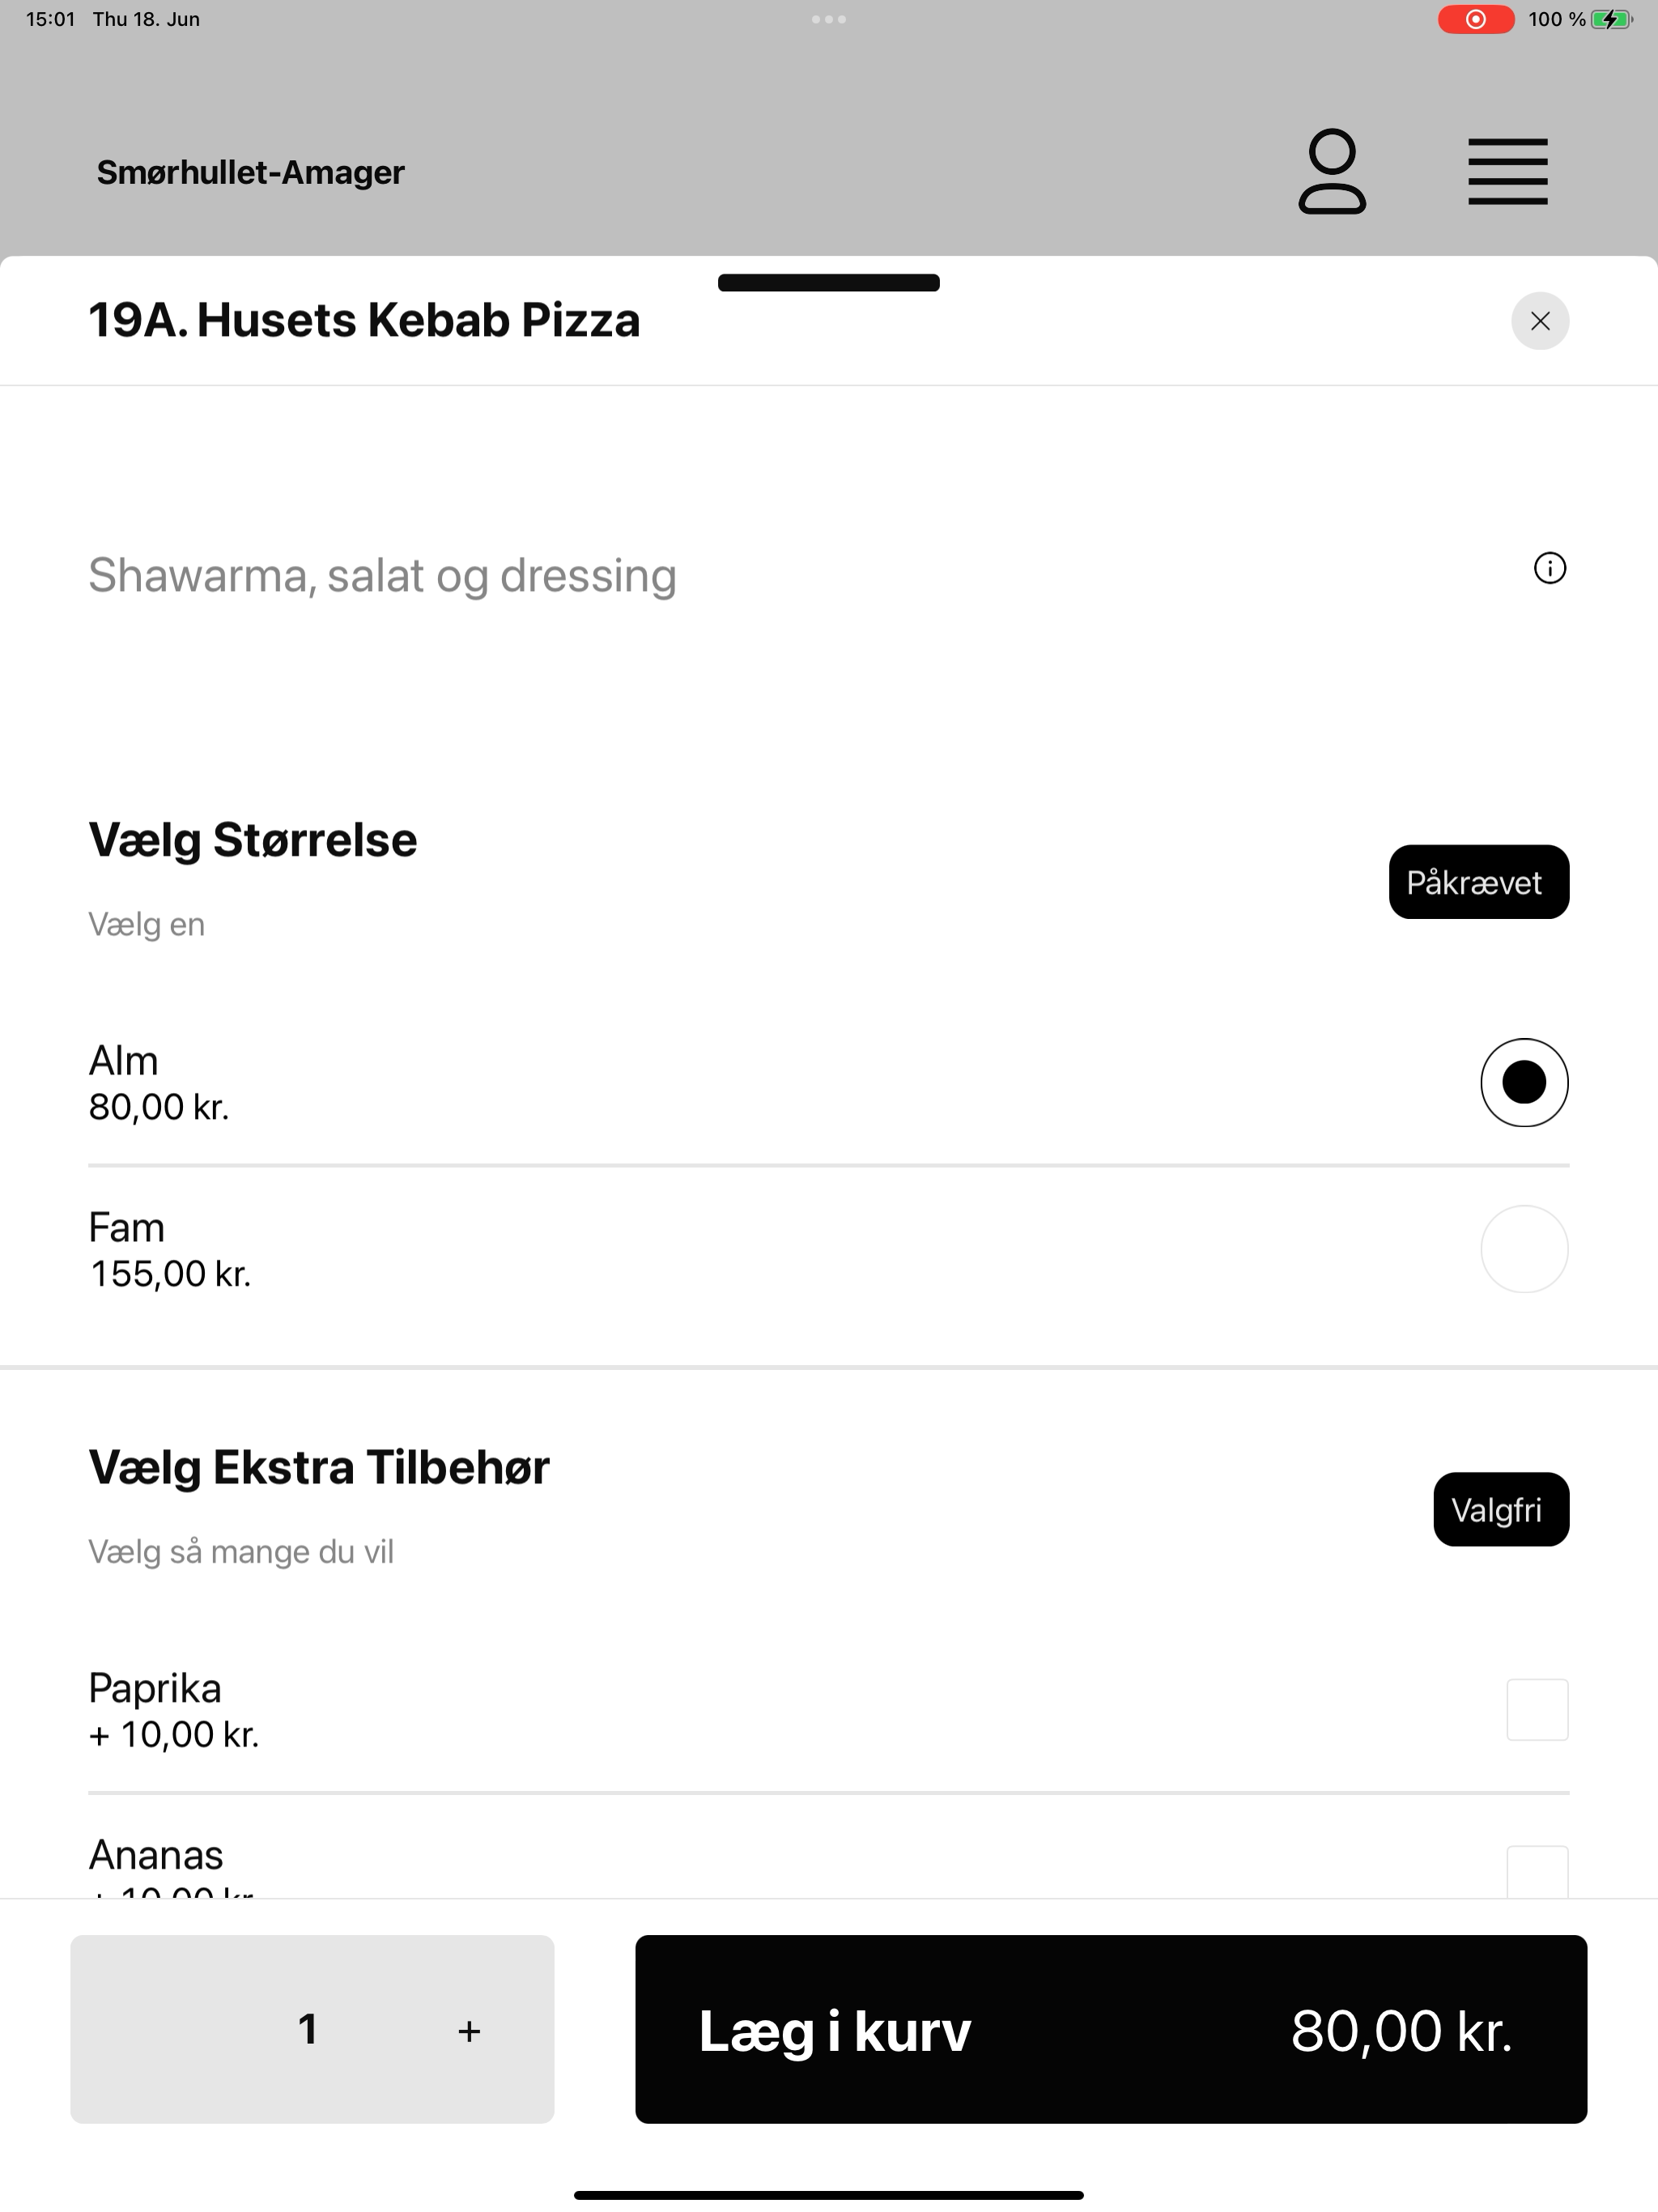Tap the battery status icon
The image size is (1658, 2212).
[x=1610, y=19]
